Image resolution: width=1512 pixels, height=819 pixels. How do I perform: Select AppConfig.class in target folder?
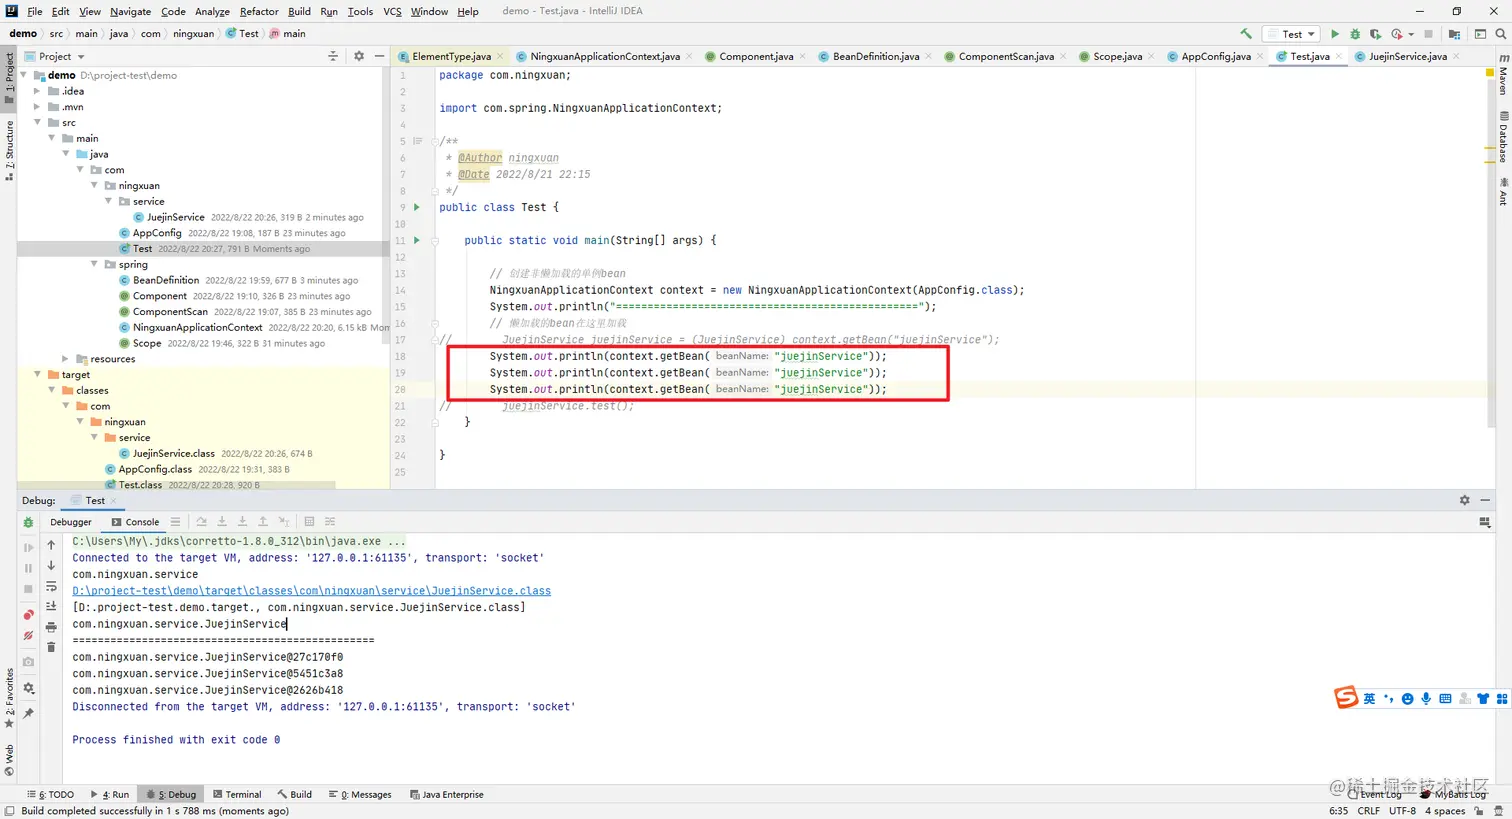tap(155, 469)
